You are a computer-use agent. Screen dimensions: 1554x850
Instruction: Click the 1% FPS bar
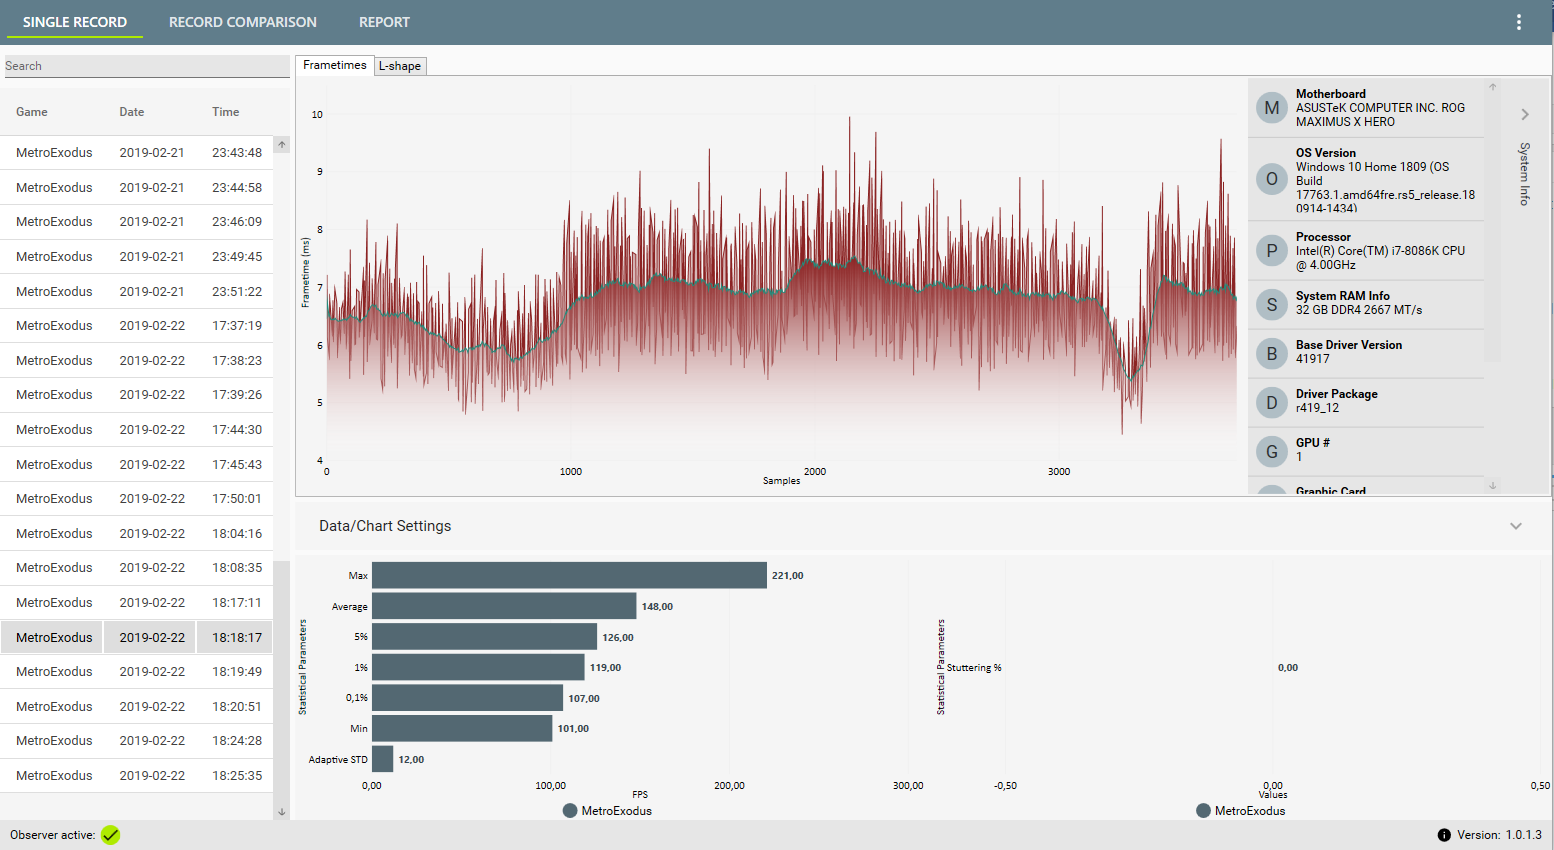pos(478,667)
